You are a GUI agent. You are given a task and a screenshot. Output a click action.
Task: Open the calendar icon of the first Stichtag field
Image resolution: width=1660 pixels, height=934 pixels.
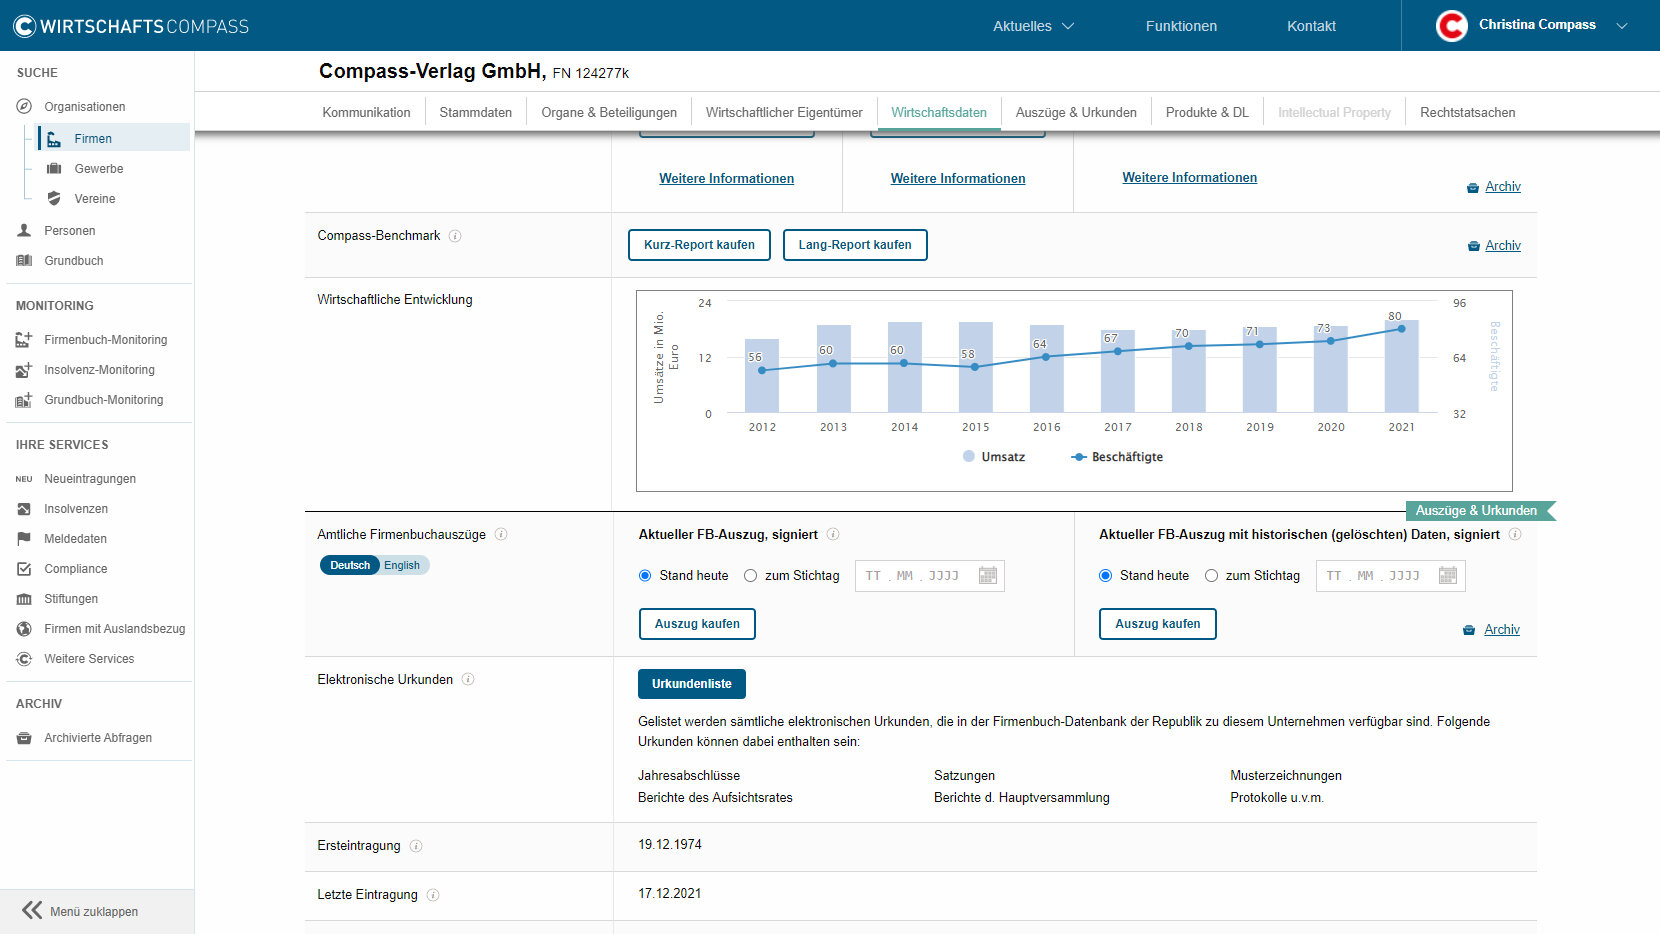[988, 575]
